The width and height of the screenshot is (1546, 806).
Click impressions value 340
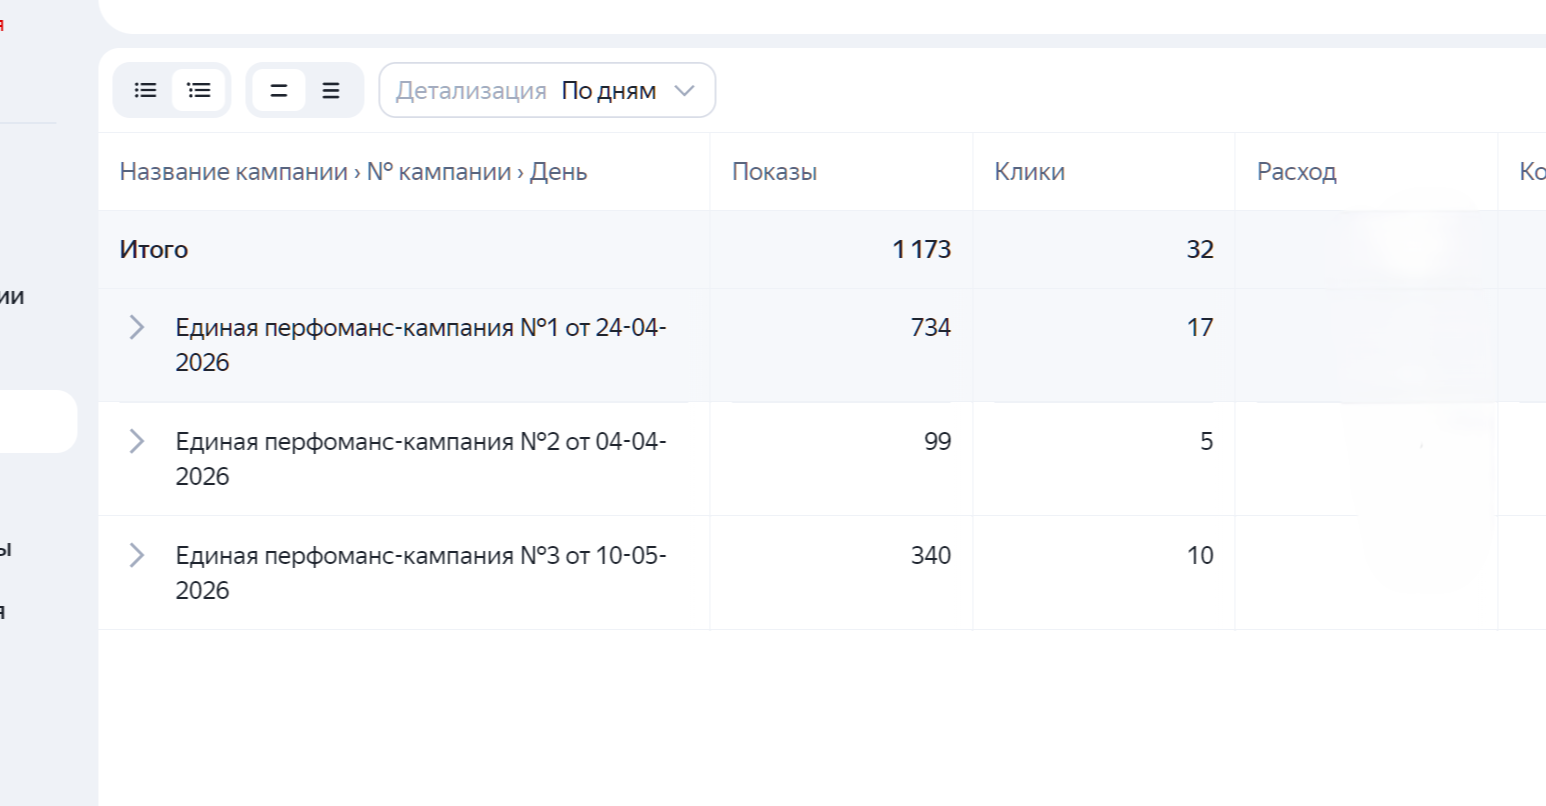pos(930,555)
